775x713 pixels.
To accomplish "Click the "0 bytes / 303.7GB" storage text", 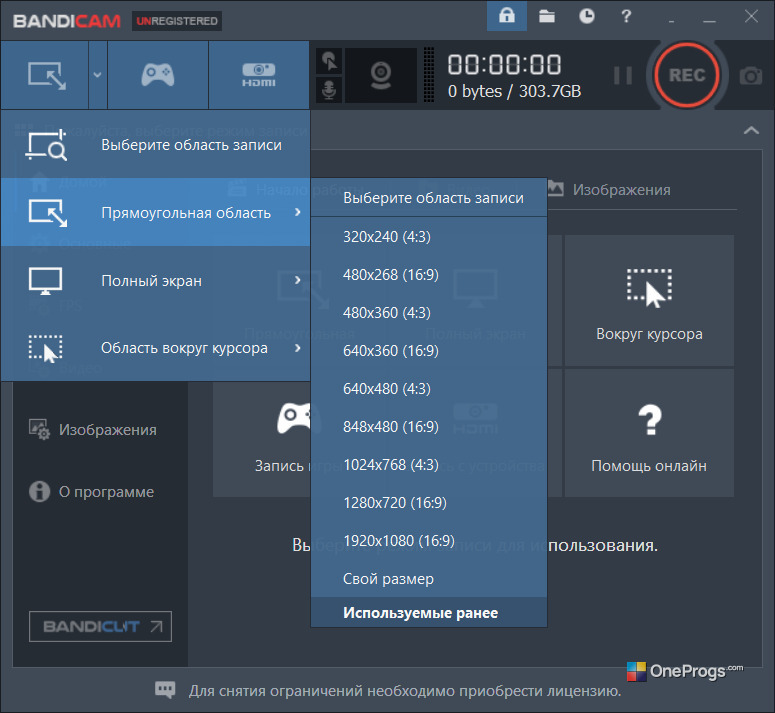I will point(514,91).
